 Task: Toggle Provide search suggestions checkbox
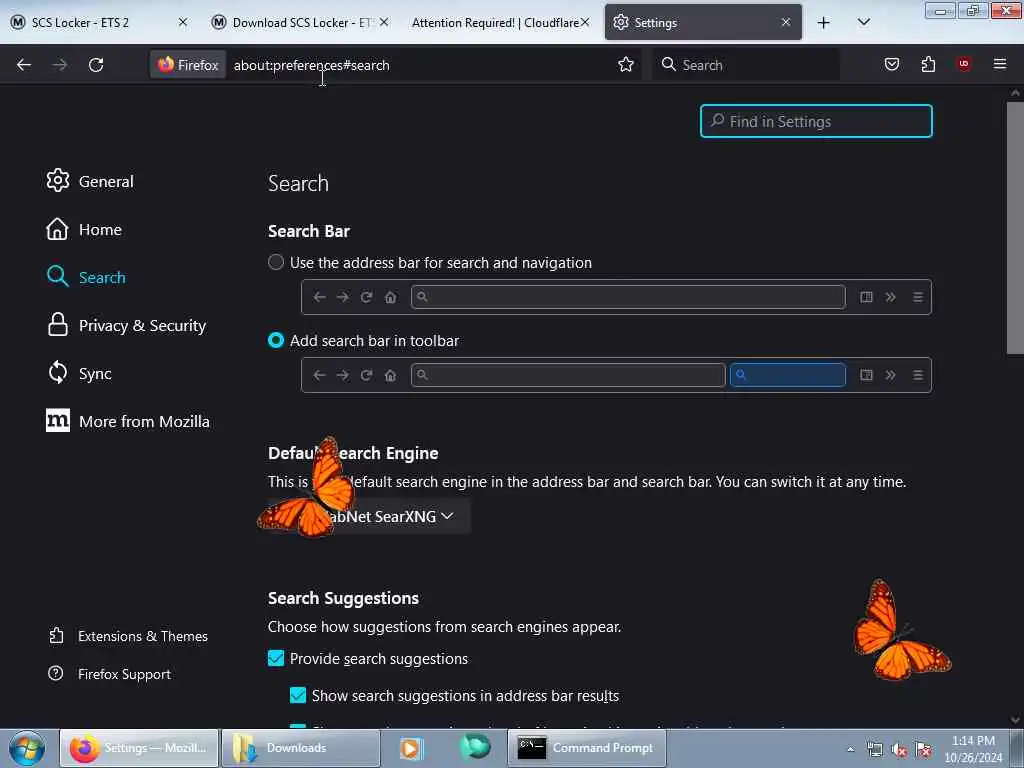tap(276, 658)
